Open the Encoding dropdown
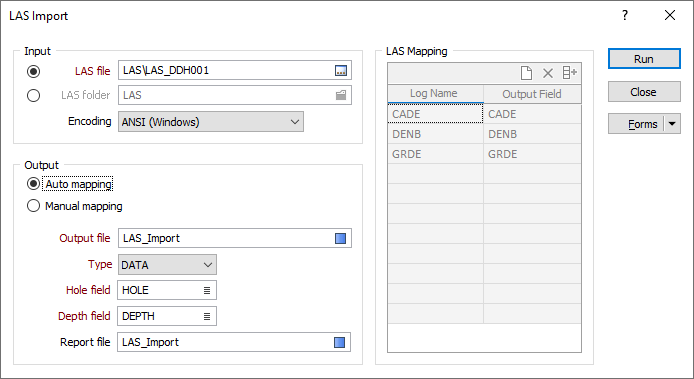The height and width of the screenshot is (379, 694). 211,122
